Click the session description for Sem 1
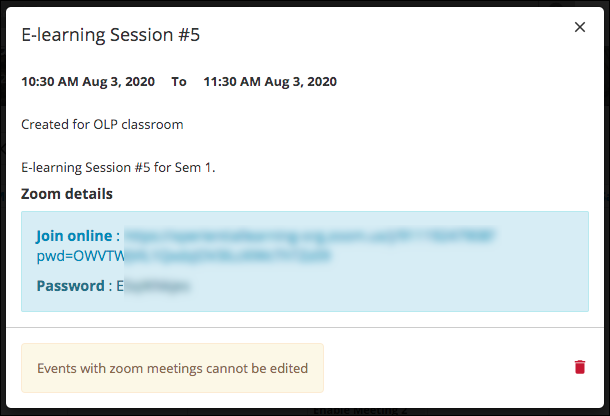The width and height of the screenshot is (610, 416). (118, 167)
